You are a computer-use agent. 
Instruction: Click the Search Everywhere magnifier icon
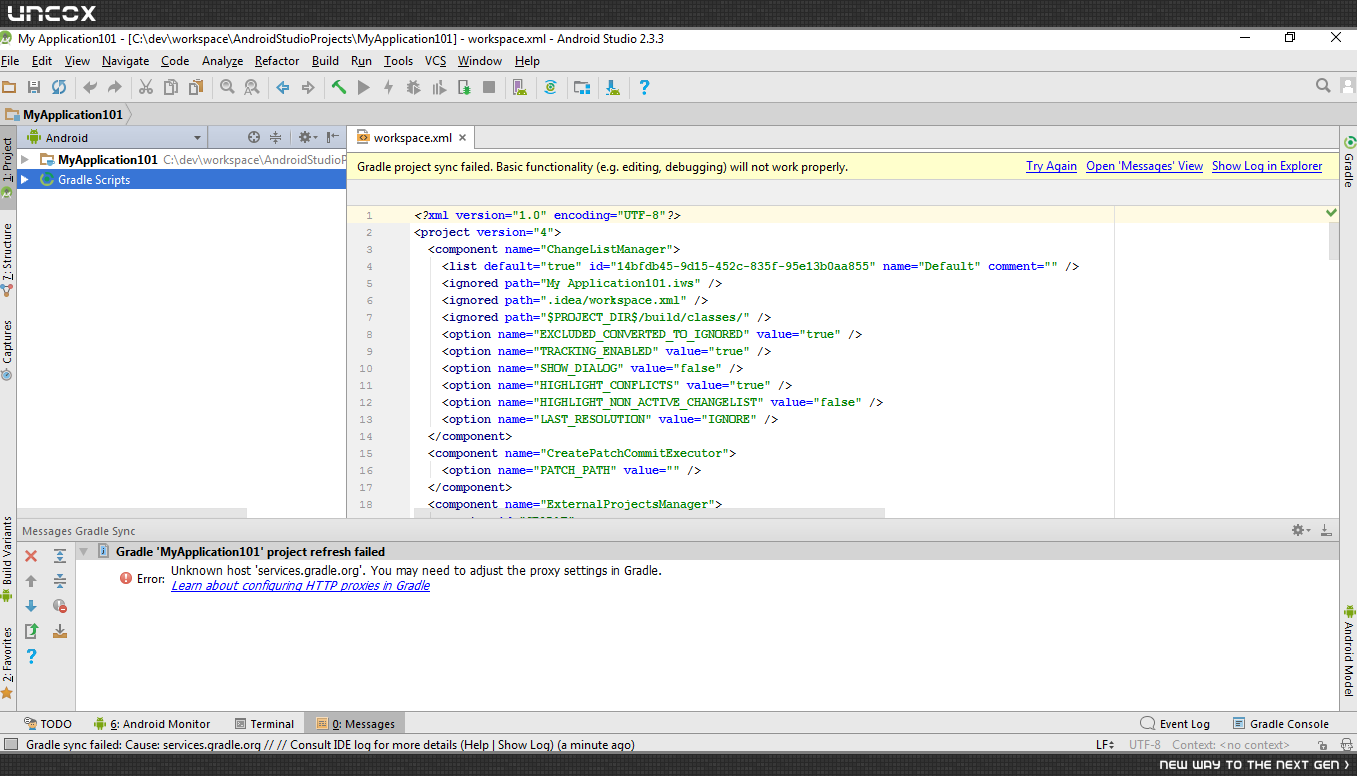pos(1323,87)
